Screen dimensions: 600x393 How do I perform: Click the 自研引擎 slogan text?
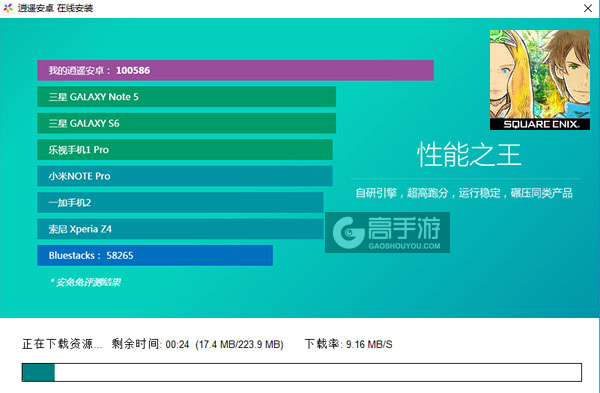point(464,193)
